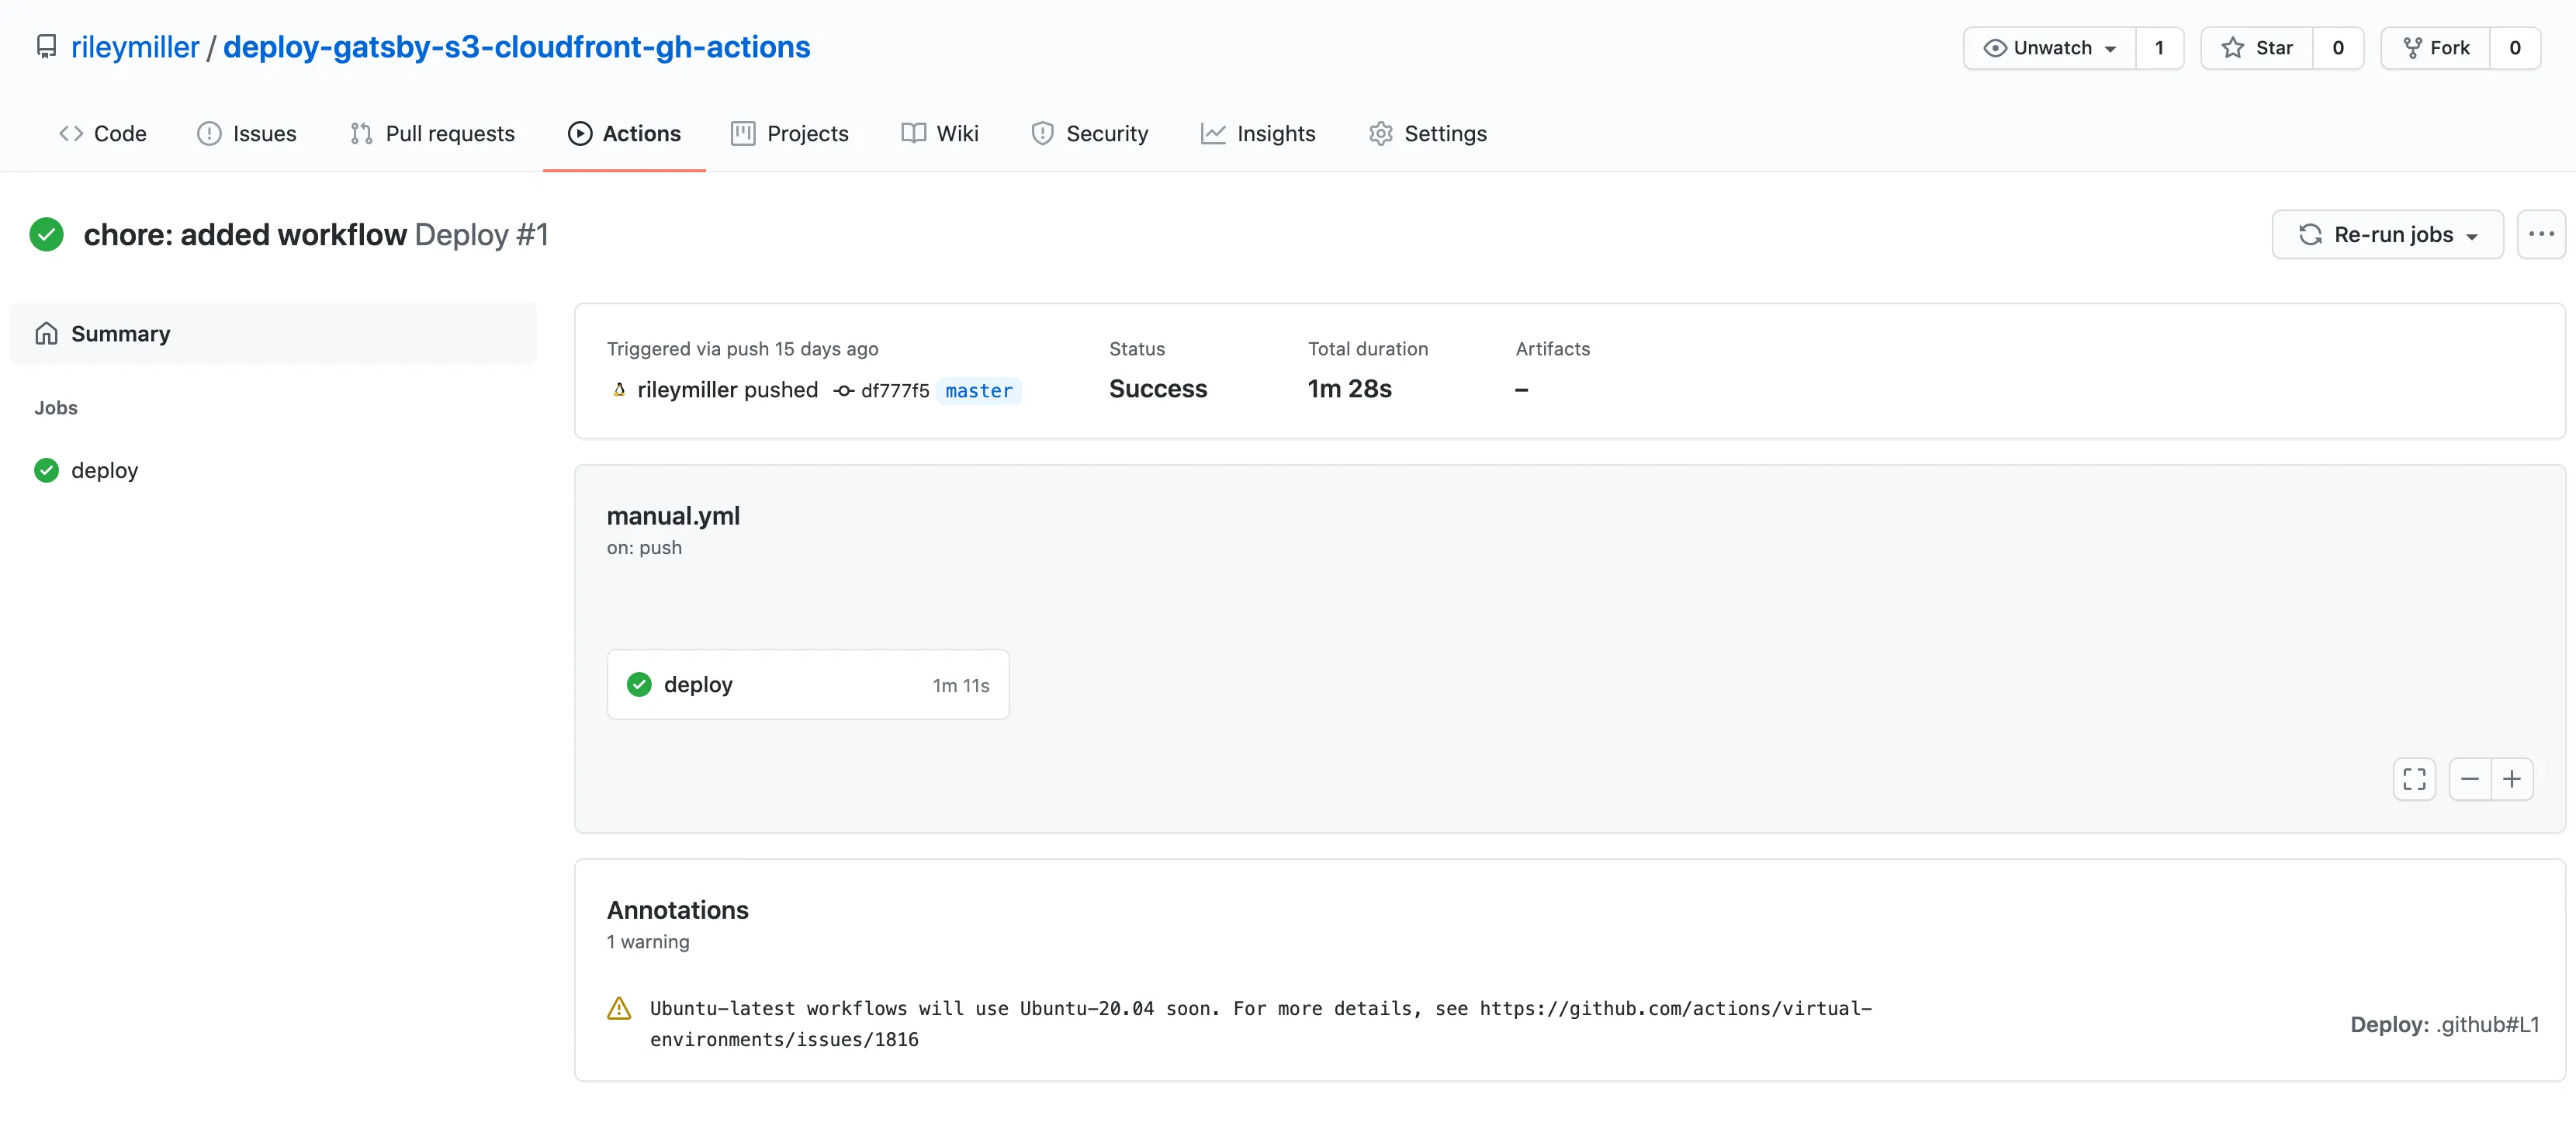Zoom in the workflow graph
The width and height of the screenshot is (2576, 1147).
point(2511,779)
